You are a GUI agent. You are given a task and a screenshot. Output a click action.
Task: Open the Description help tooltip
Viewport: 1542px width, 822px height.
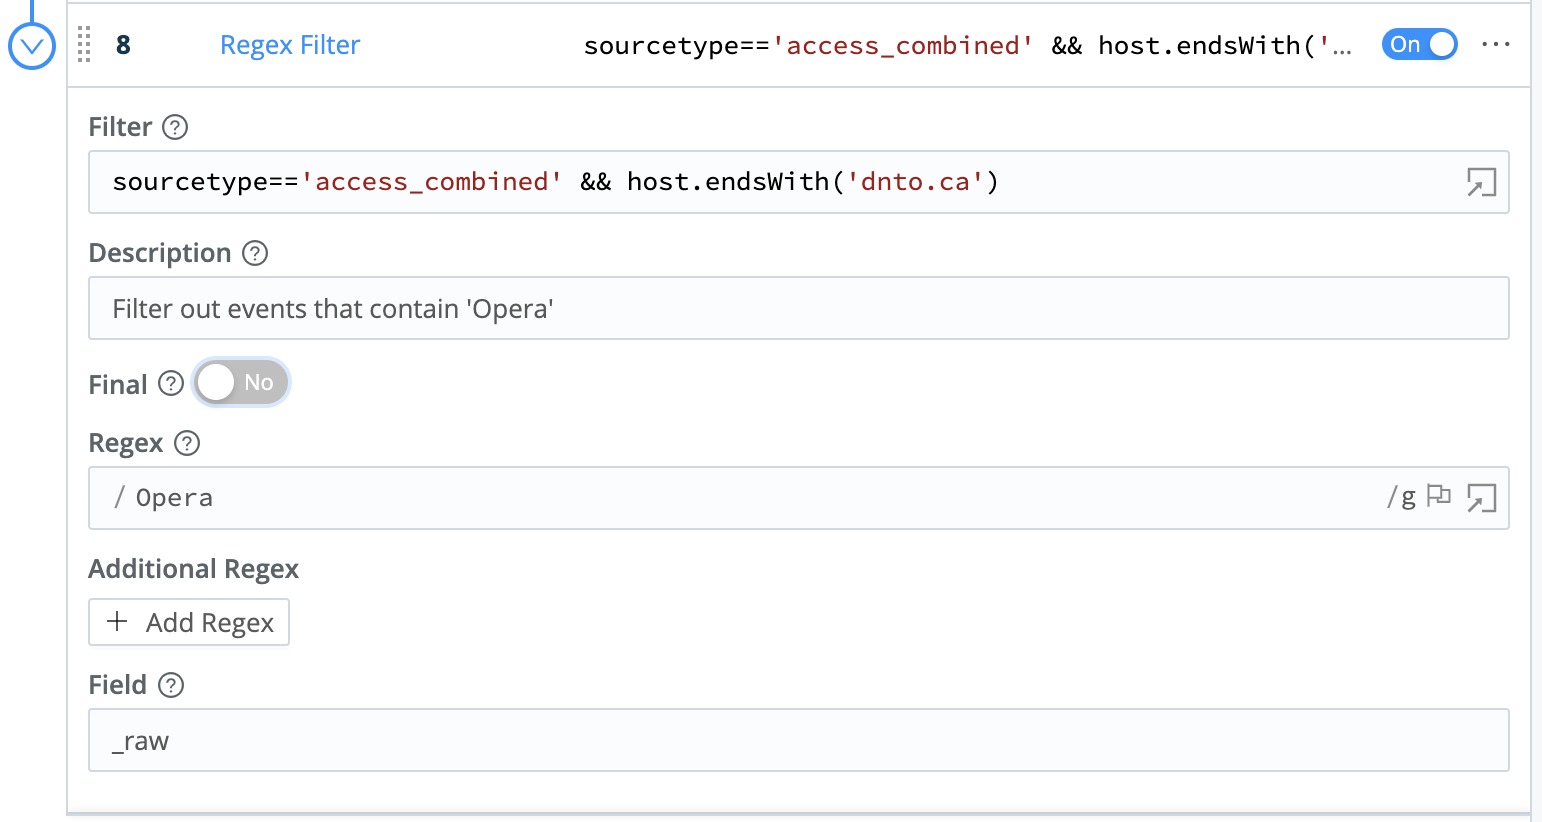(255, 253)
